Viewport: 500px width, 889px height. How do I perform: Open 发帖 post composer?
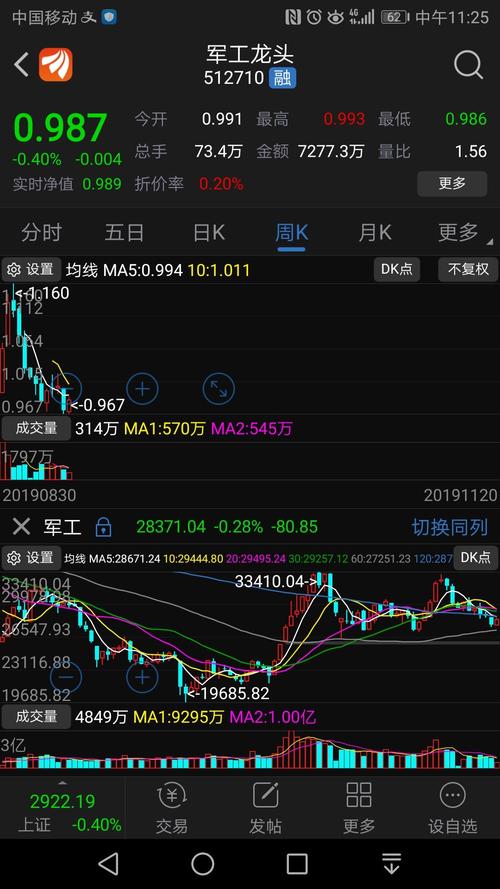pyautogui.click(x=265, y=808)
